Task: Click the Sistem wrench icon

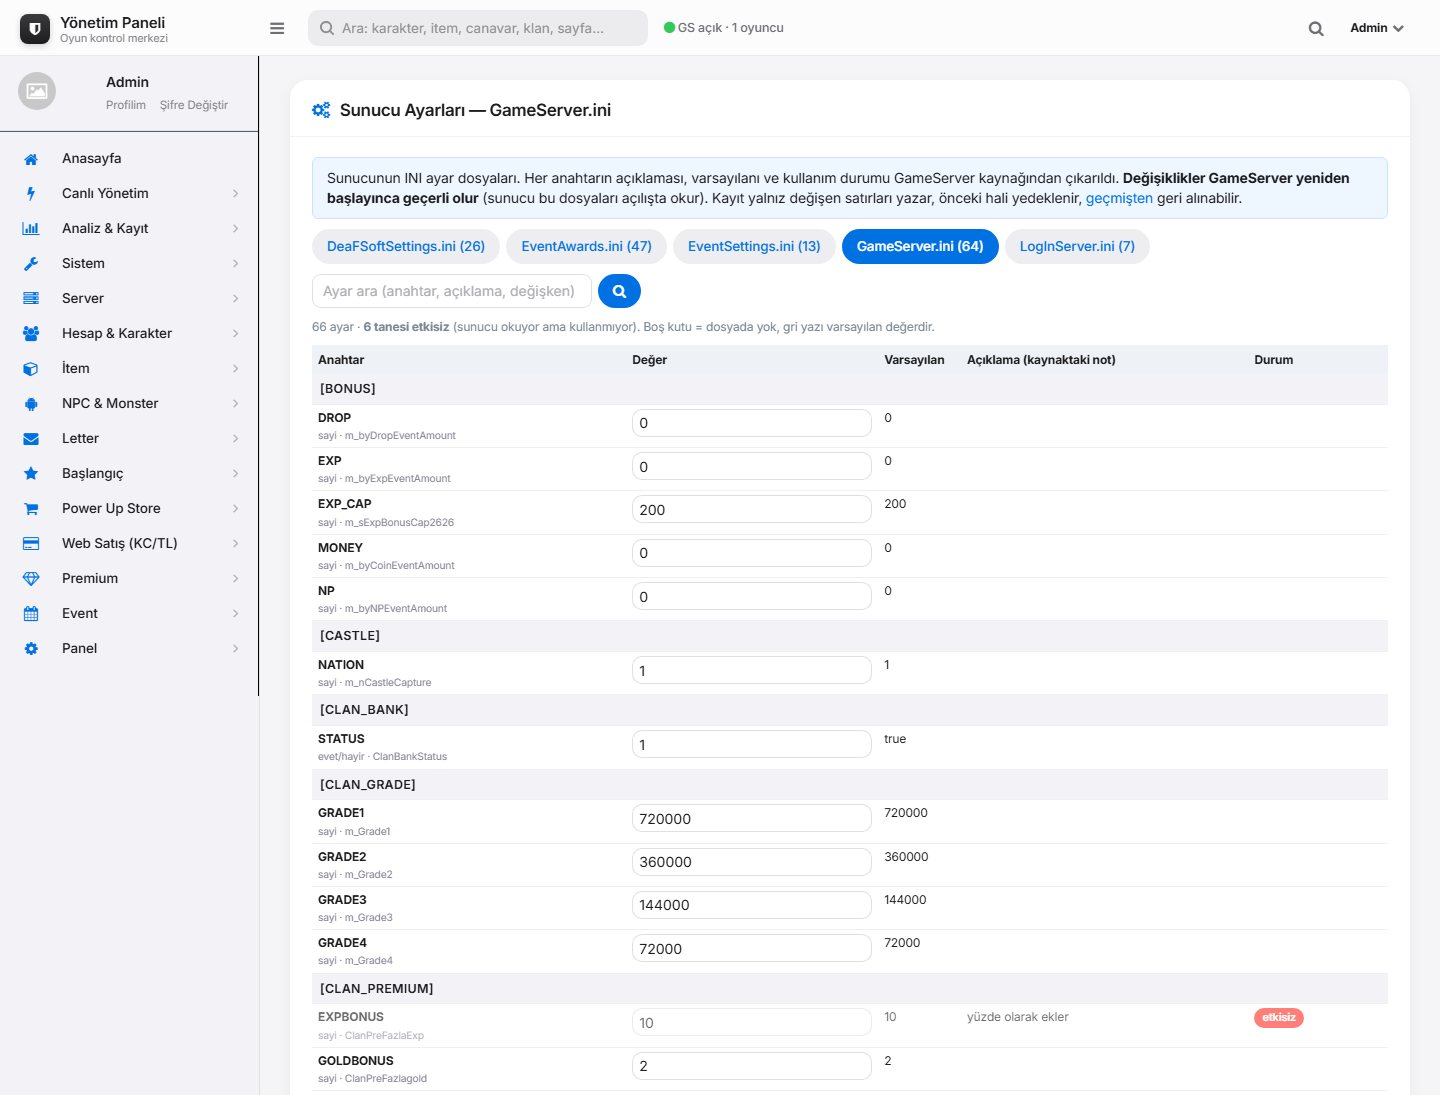Action: 31,264
